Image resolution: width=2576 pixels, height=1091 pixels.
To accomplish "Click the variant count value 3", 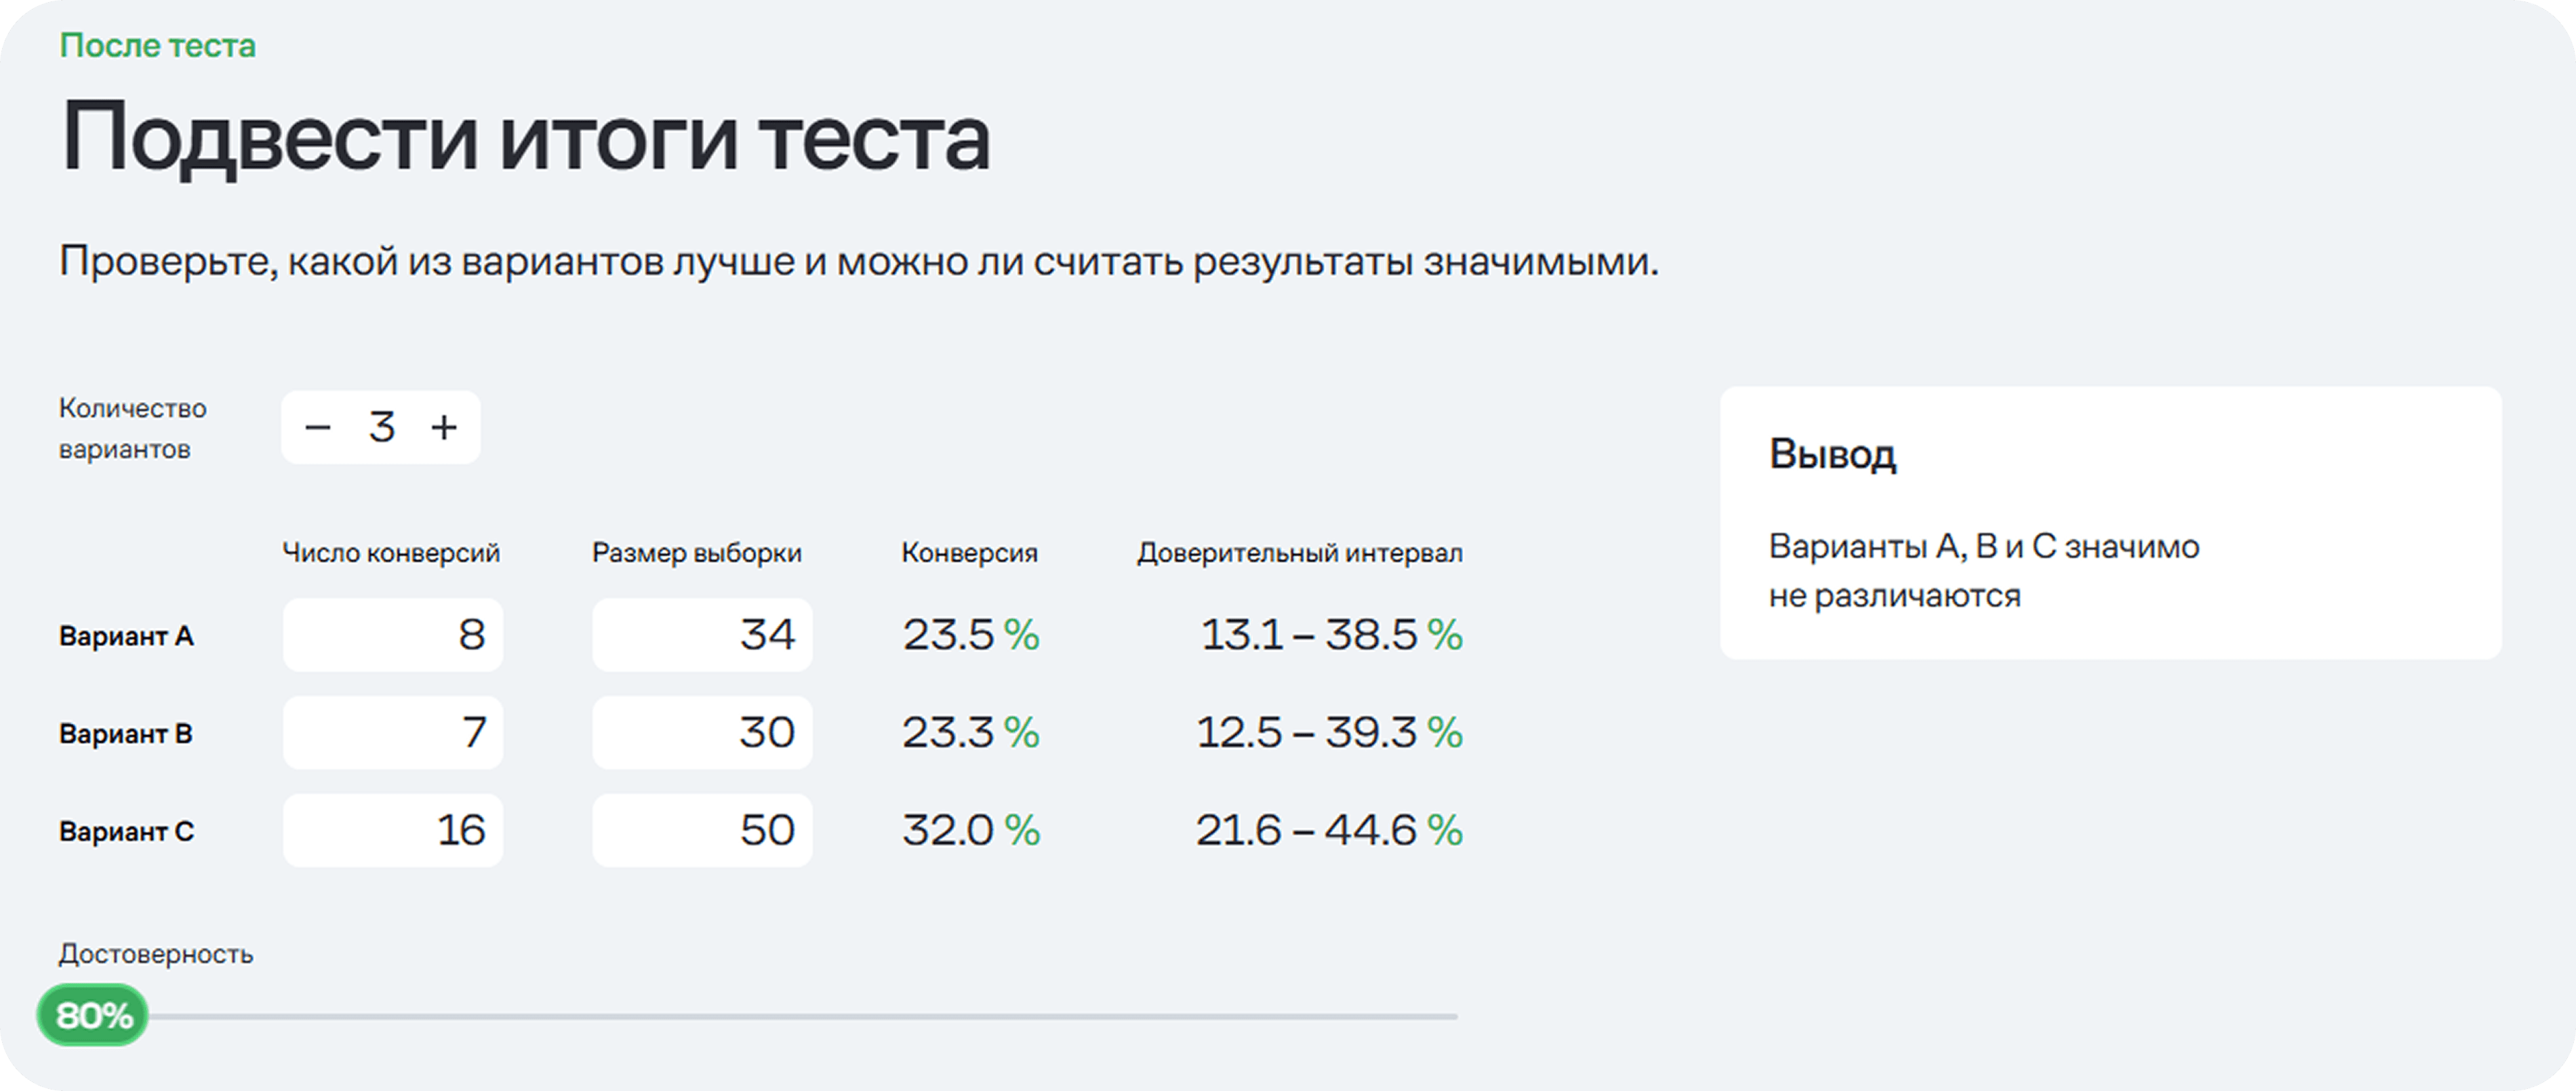I will point(381,428).
